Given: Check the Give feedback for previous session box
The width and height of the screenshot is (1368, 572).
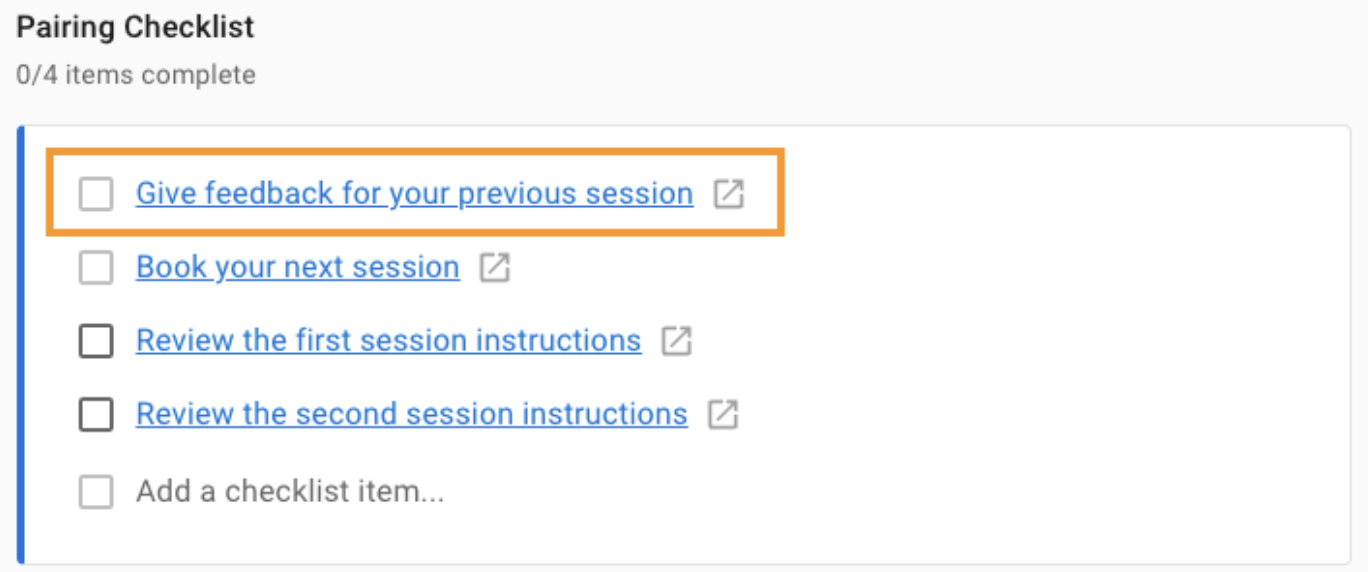Looking at the screenshot, I should [x=96, y=194].
